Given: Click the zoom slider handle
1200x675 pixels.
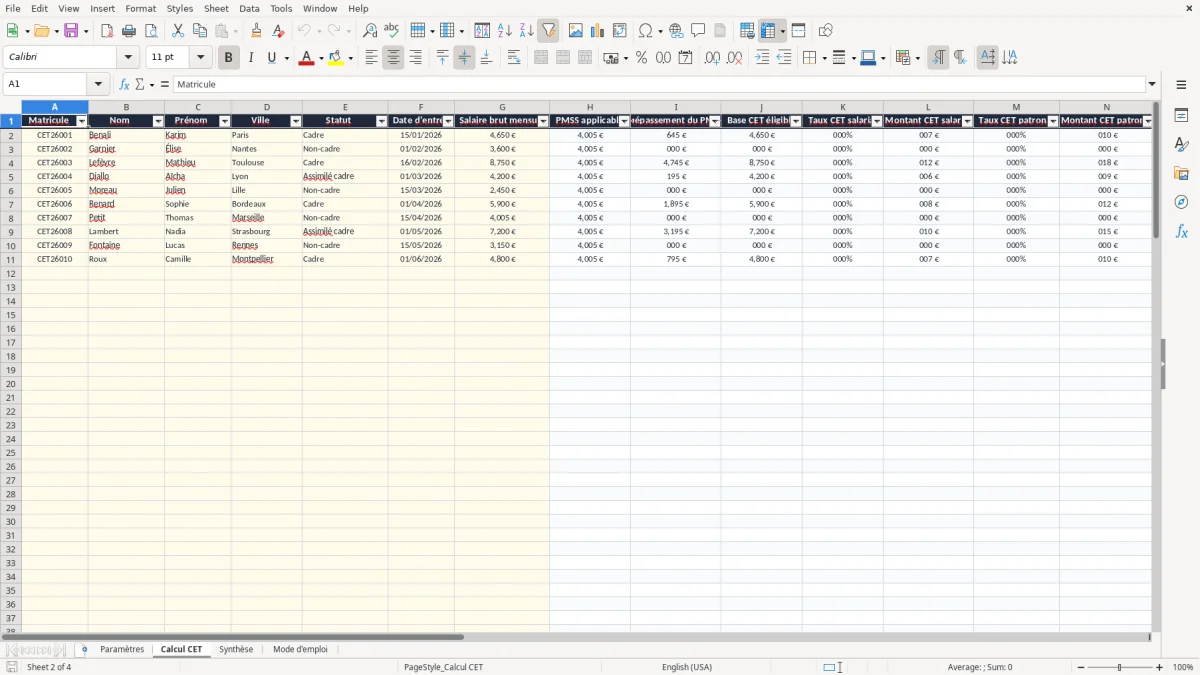Looking at the screenshot, I should [1120, 667].
